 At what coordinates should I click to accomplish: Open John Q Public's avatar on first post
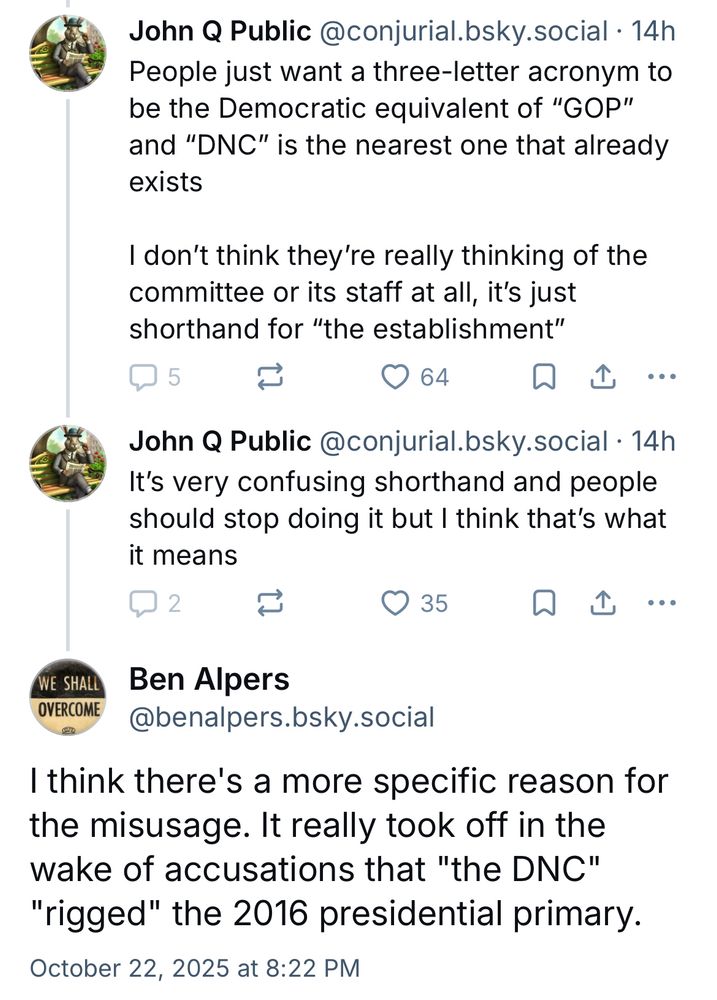(x=67, y=54)
